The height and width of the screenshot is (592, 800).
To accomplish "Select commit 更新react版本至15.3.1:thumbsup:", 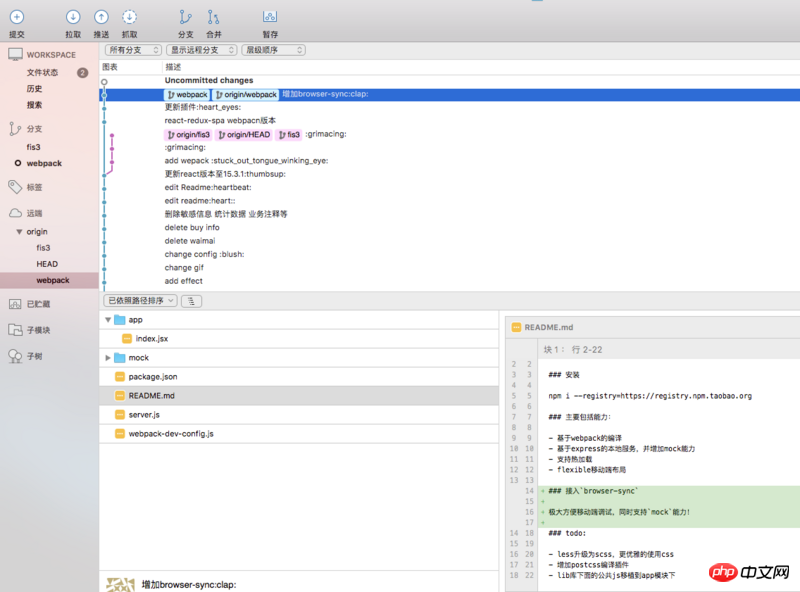I will pyautogui.click(x=449, y=174).
